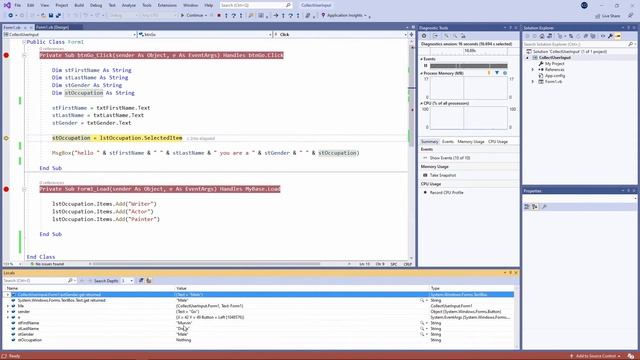This screenshot has width=640, height=360.
Task: Click Diagnostic Tools select tools icon
Action: coord(436,36)
